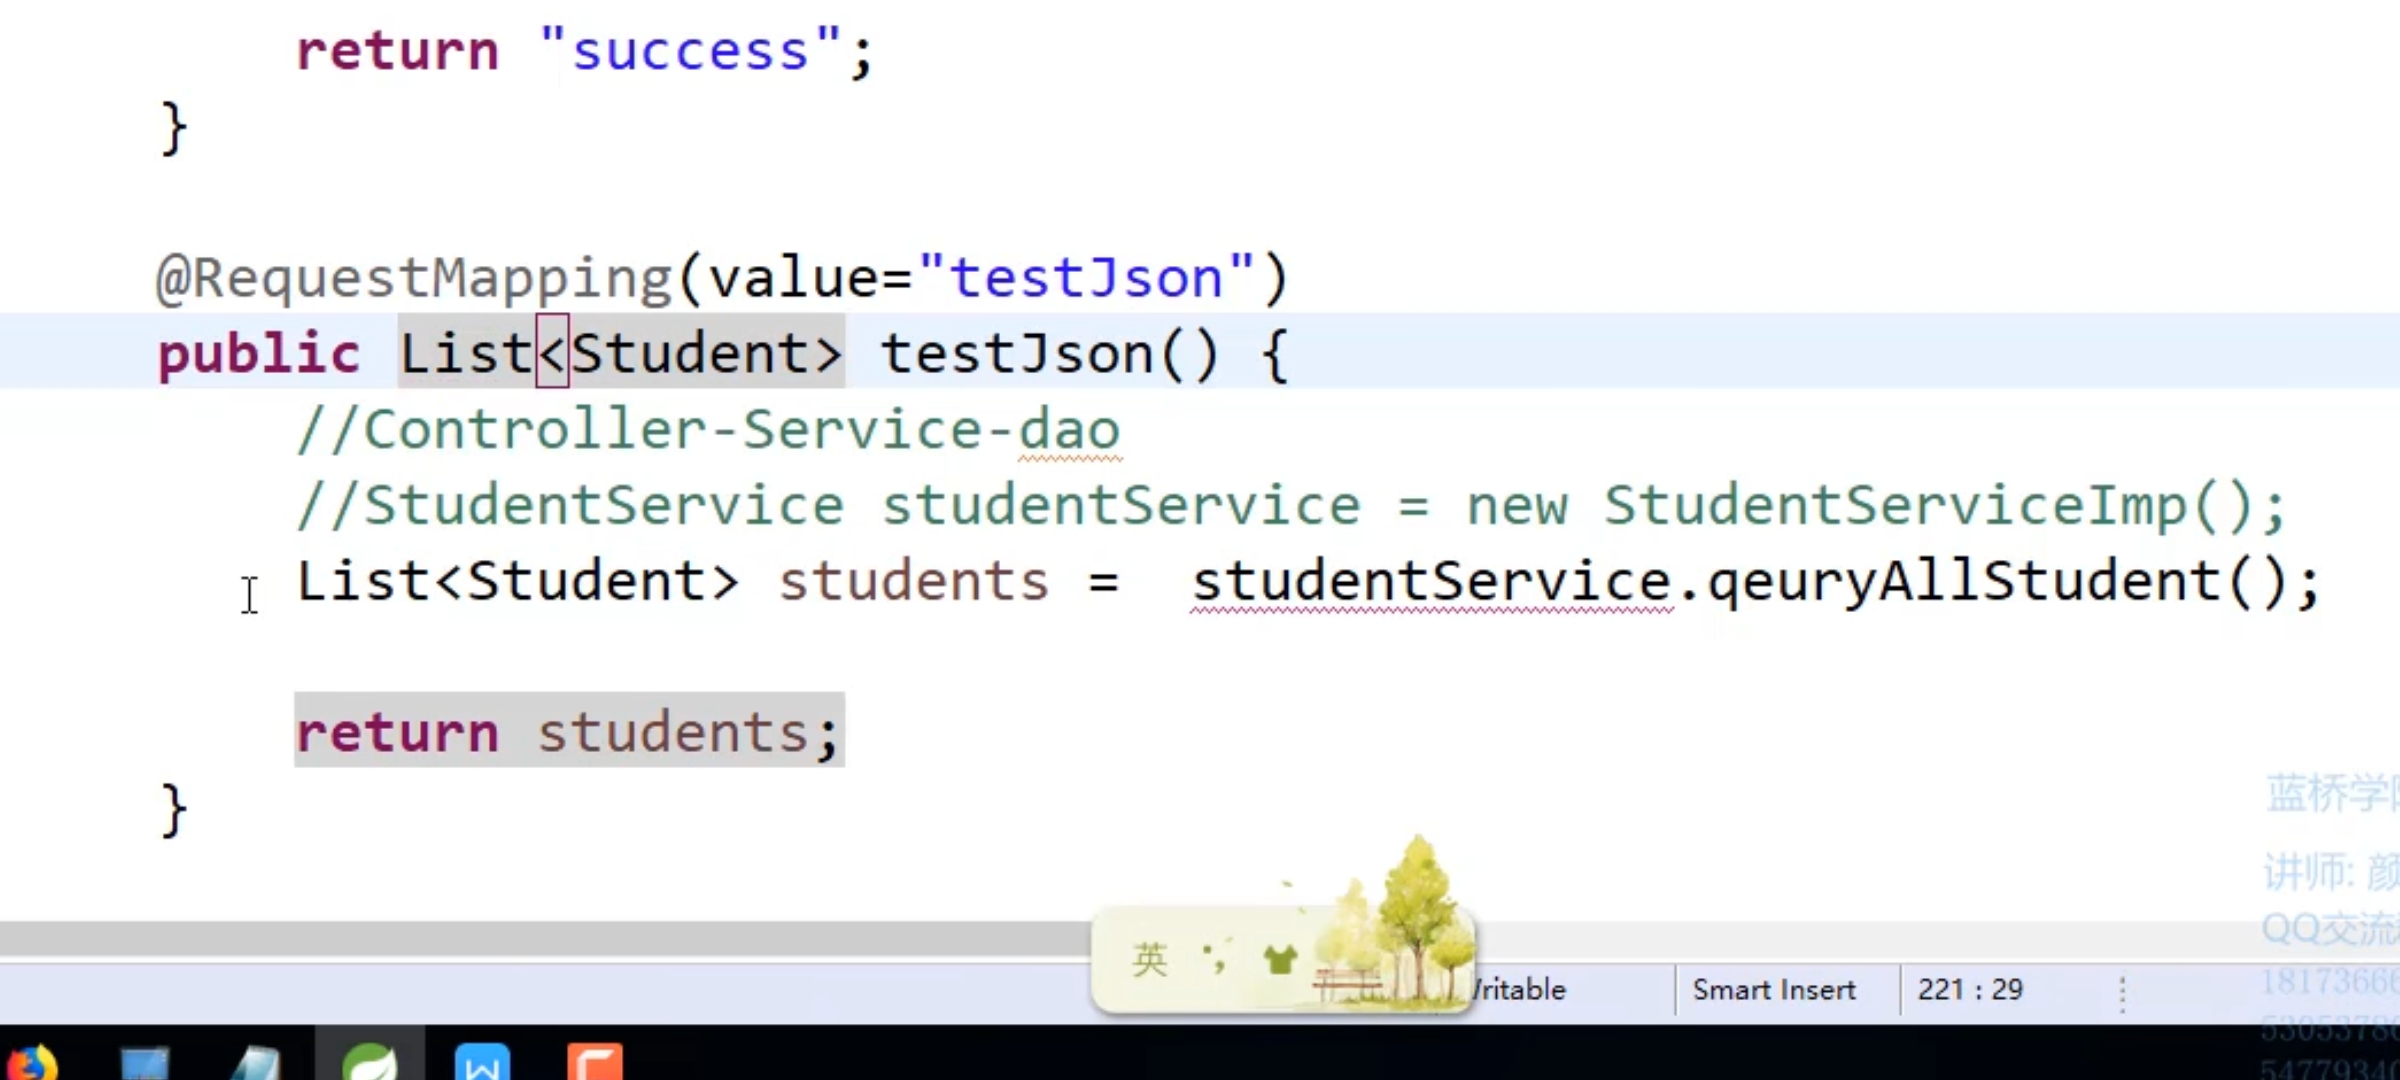Click students in the return statement
The height and width of the screenshot is (1080, 2400).
click(674, 732)
